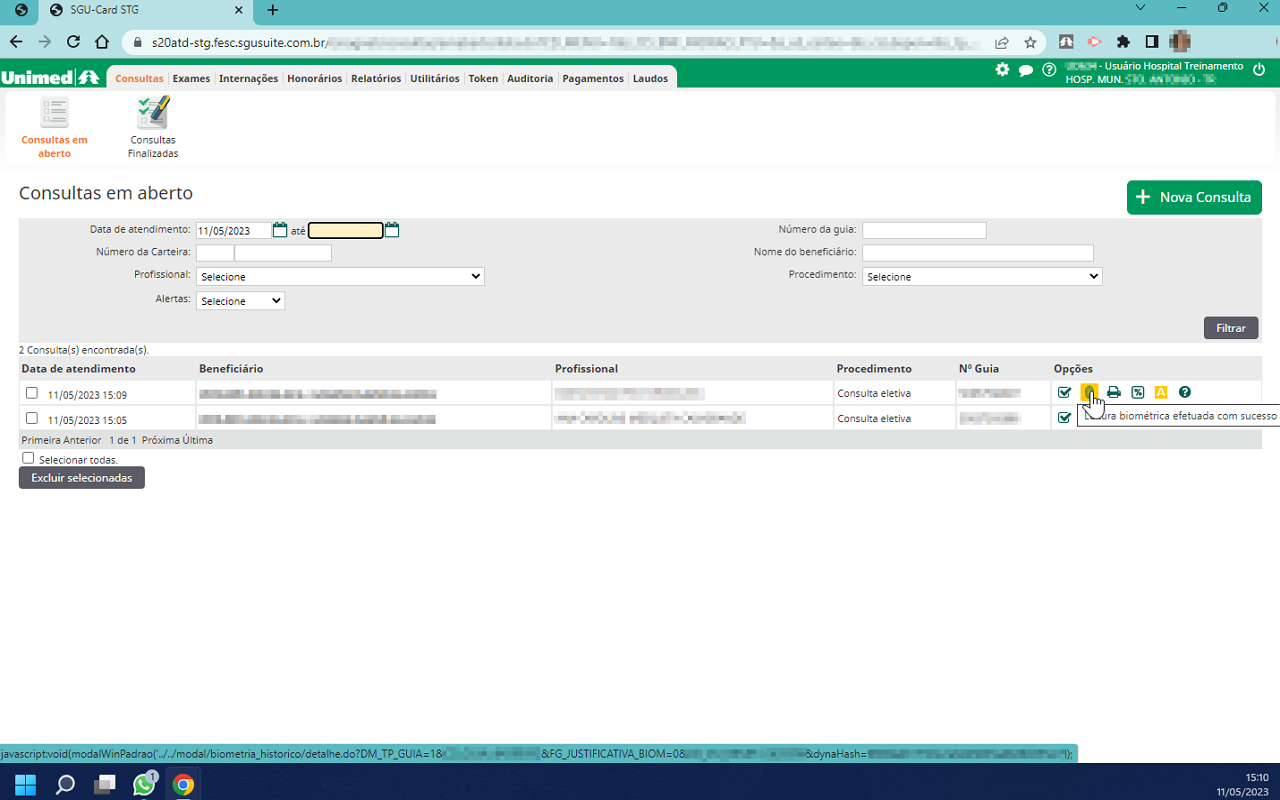
Task: Click the biometric fingerprint icon in first row
Action: click(1089, 393)
